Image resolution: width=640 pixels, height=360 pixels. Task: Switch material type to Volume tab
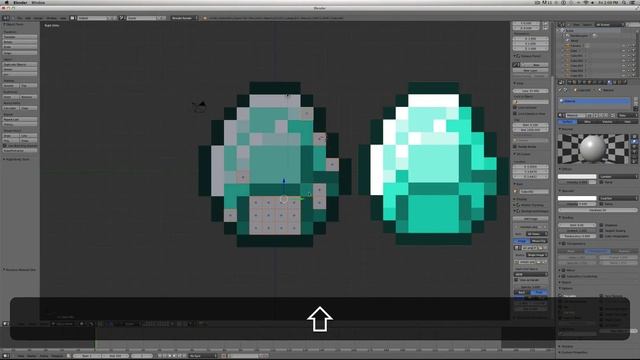(x=607, y=122)
